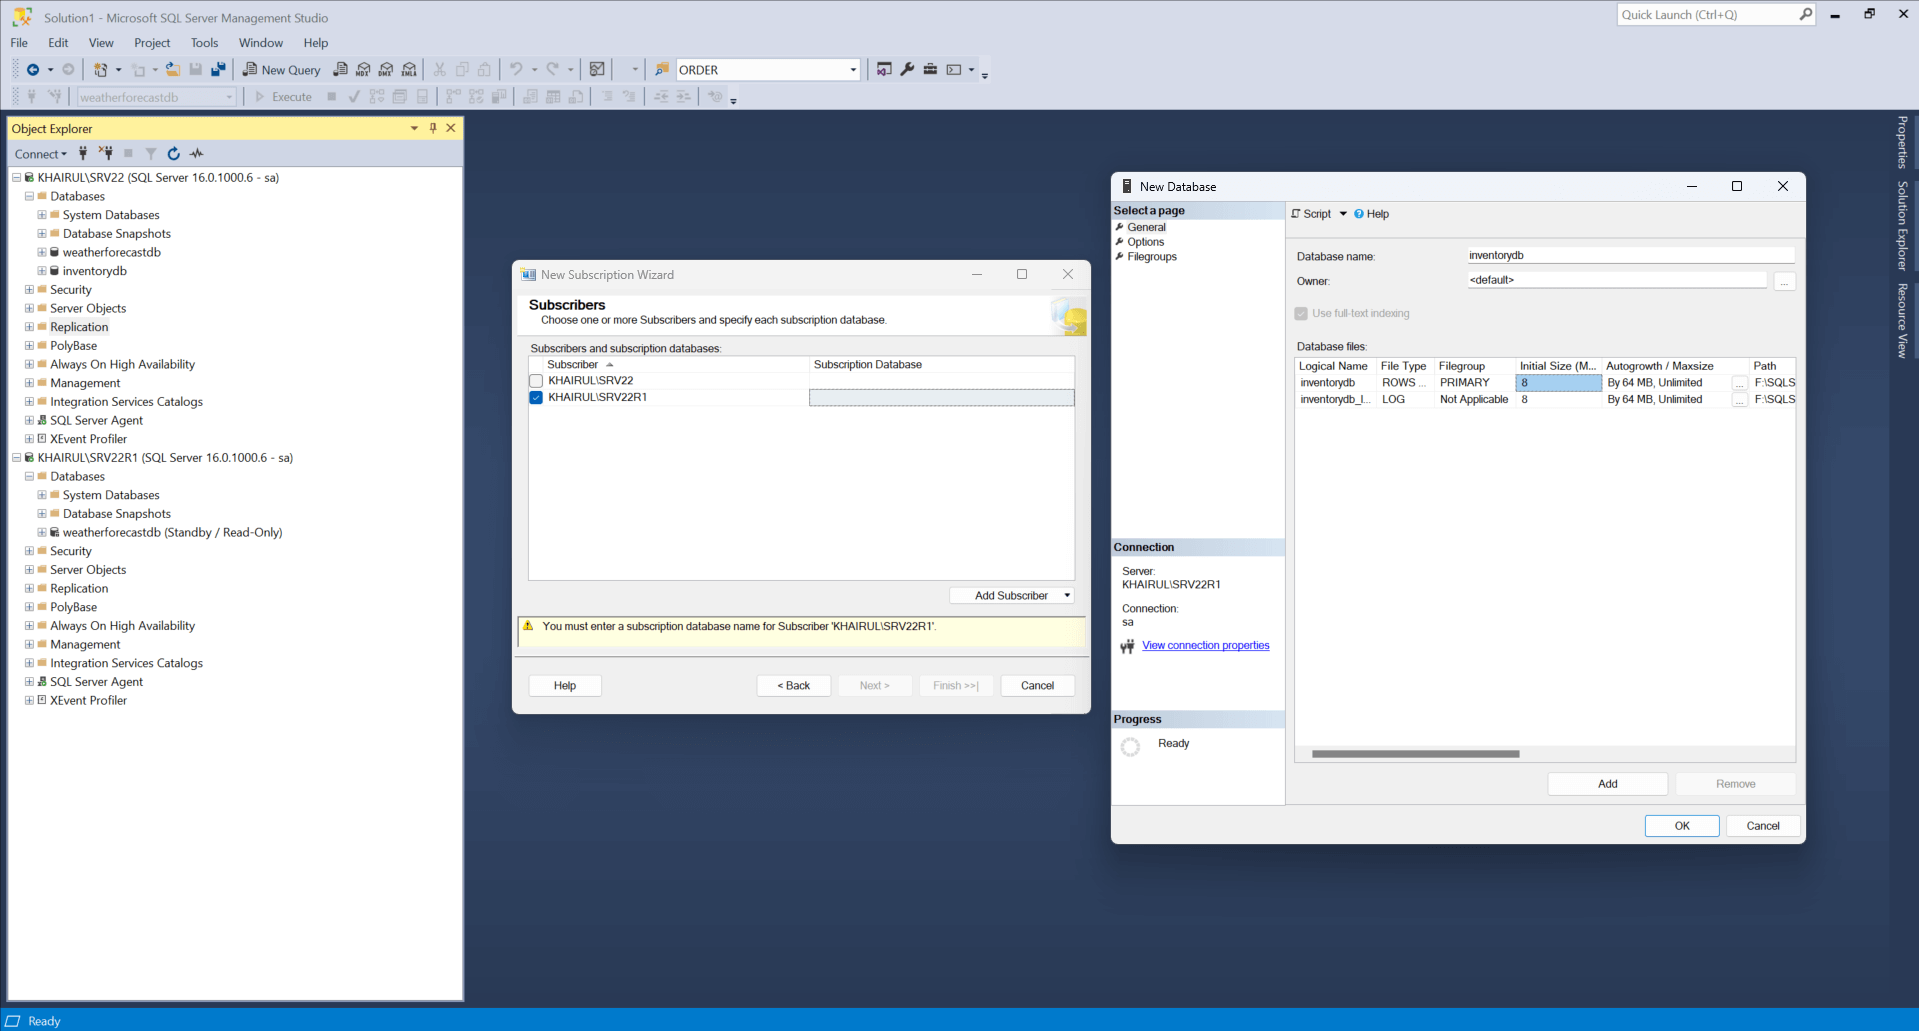
Task: Refresh the Object Explorer tree
Action: pos(174,154)
